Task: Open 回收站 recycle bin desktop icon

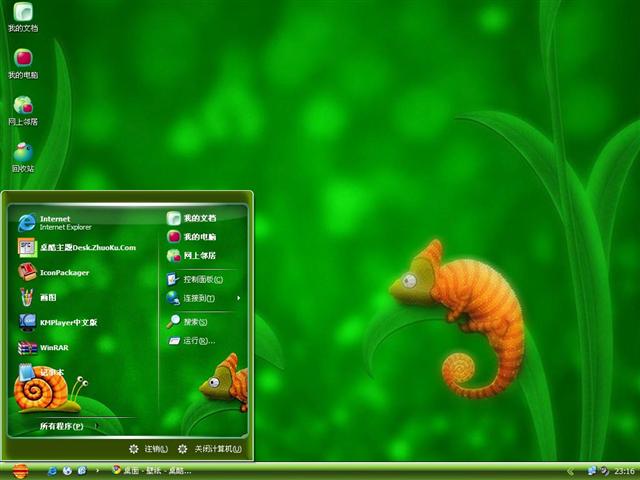Action: pyautogui.click(x=23, y=158)
